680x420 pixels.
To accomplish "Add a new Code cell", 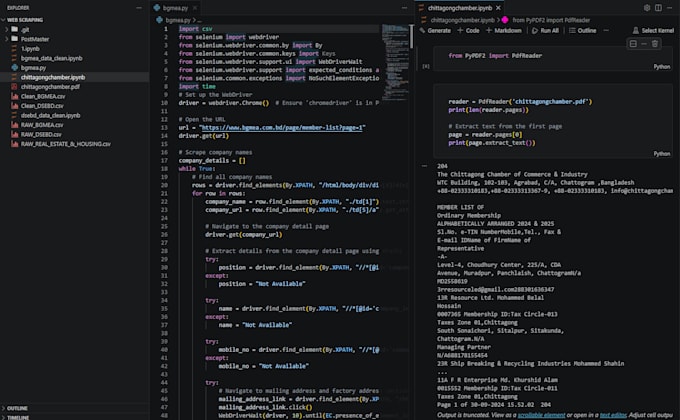I will 468,30.
